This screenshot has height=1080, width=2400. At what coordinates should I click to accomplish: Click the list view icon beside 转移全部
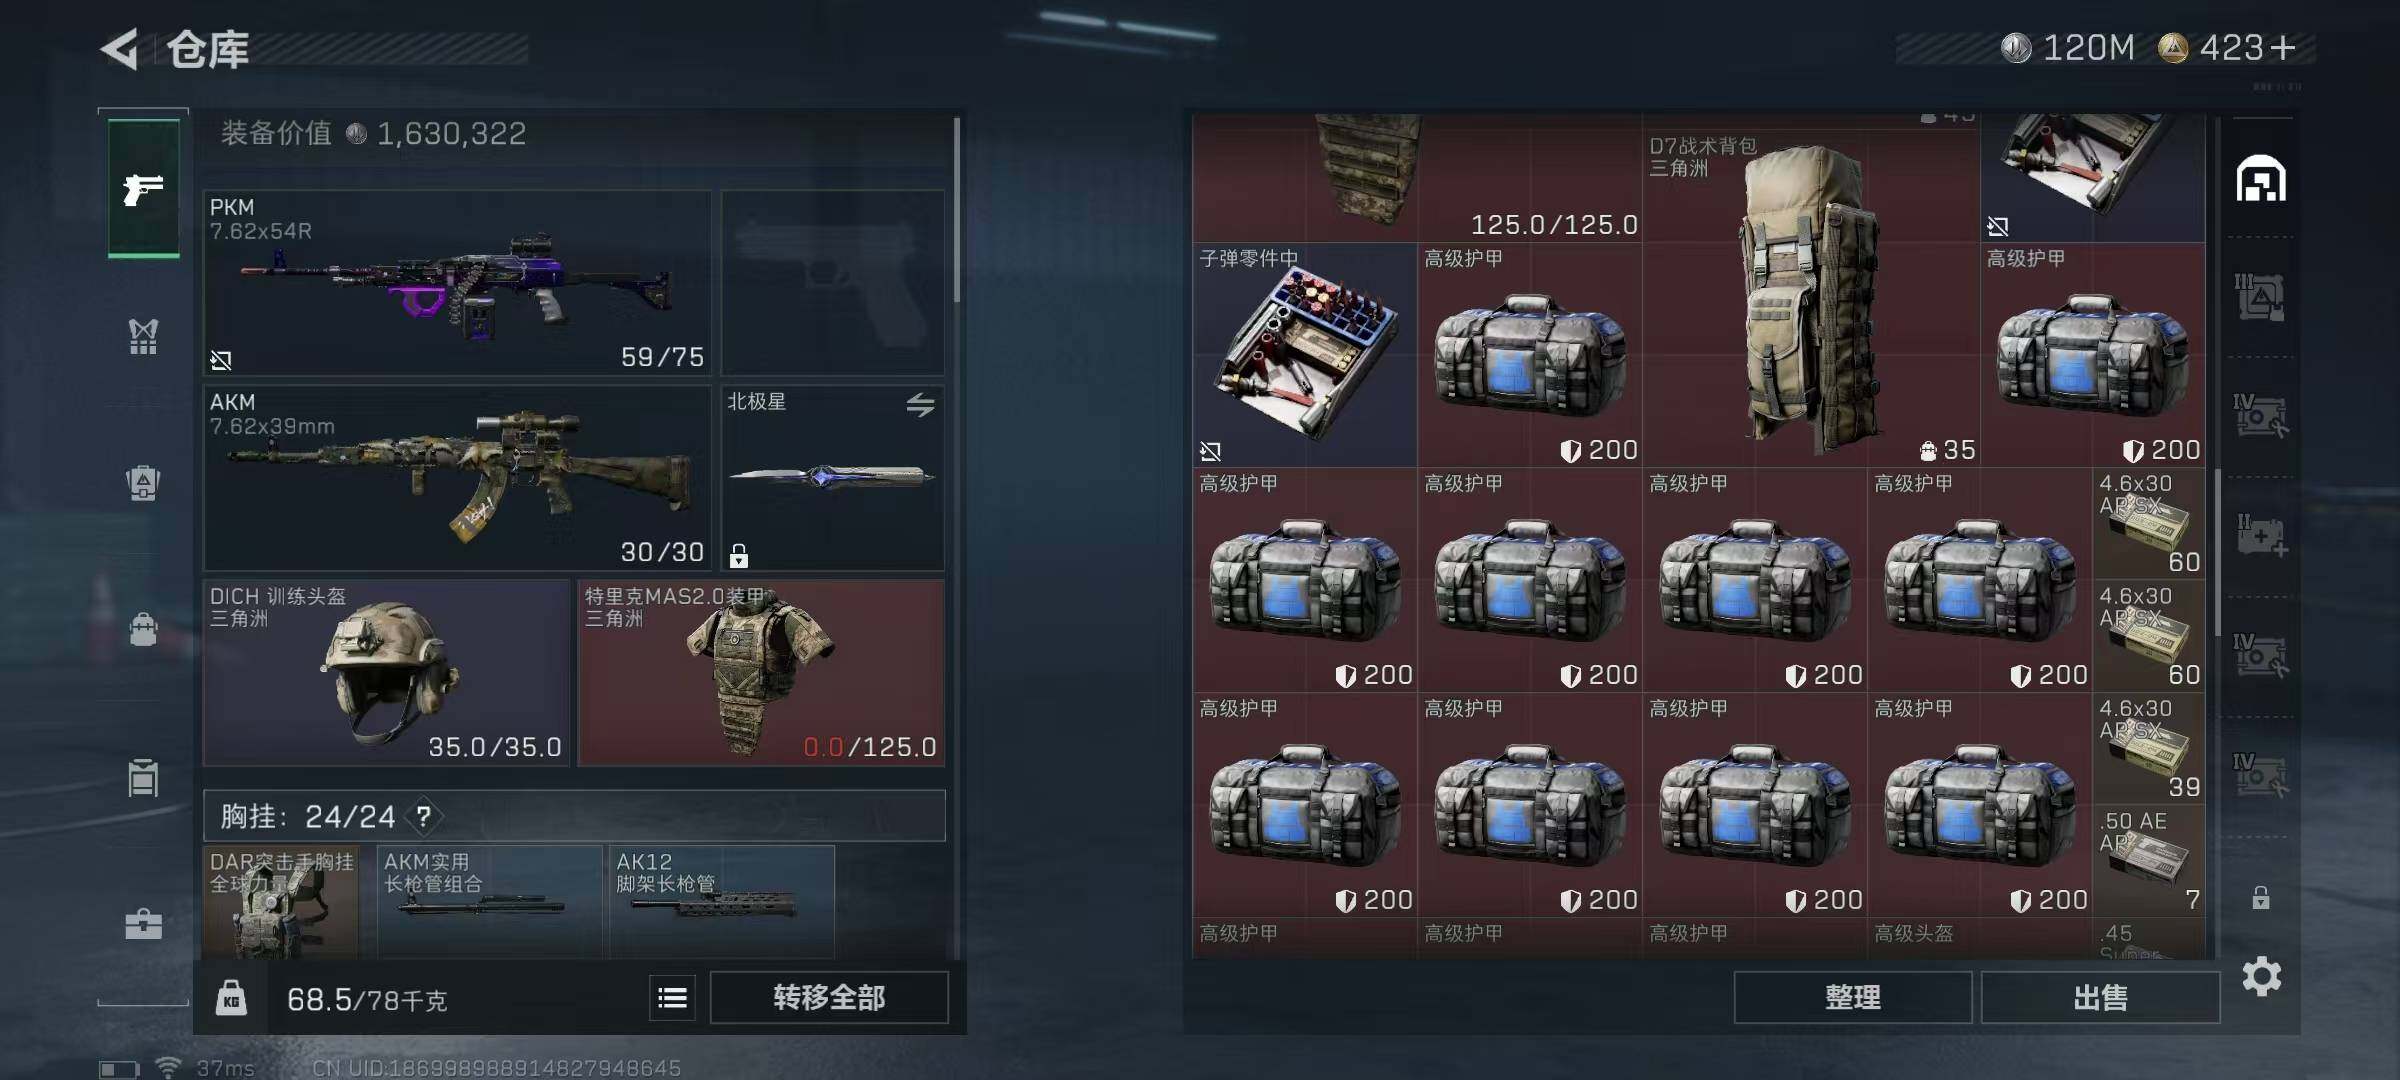(672, 997)
